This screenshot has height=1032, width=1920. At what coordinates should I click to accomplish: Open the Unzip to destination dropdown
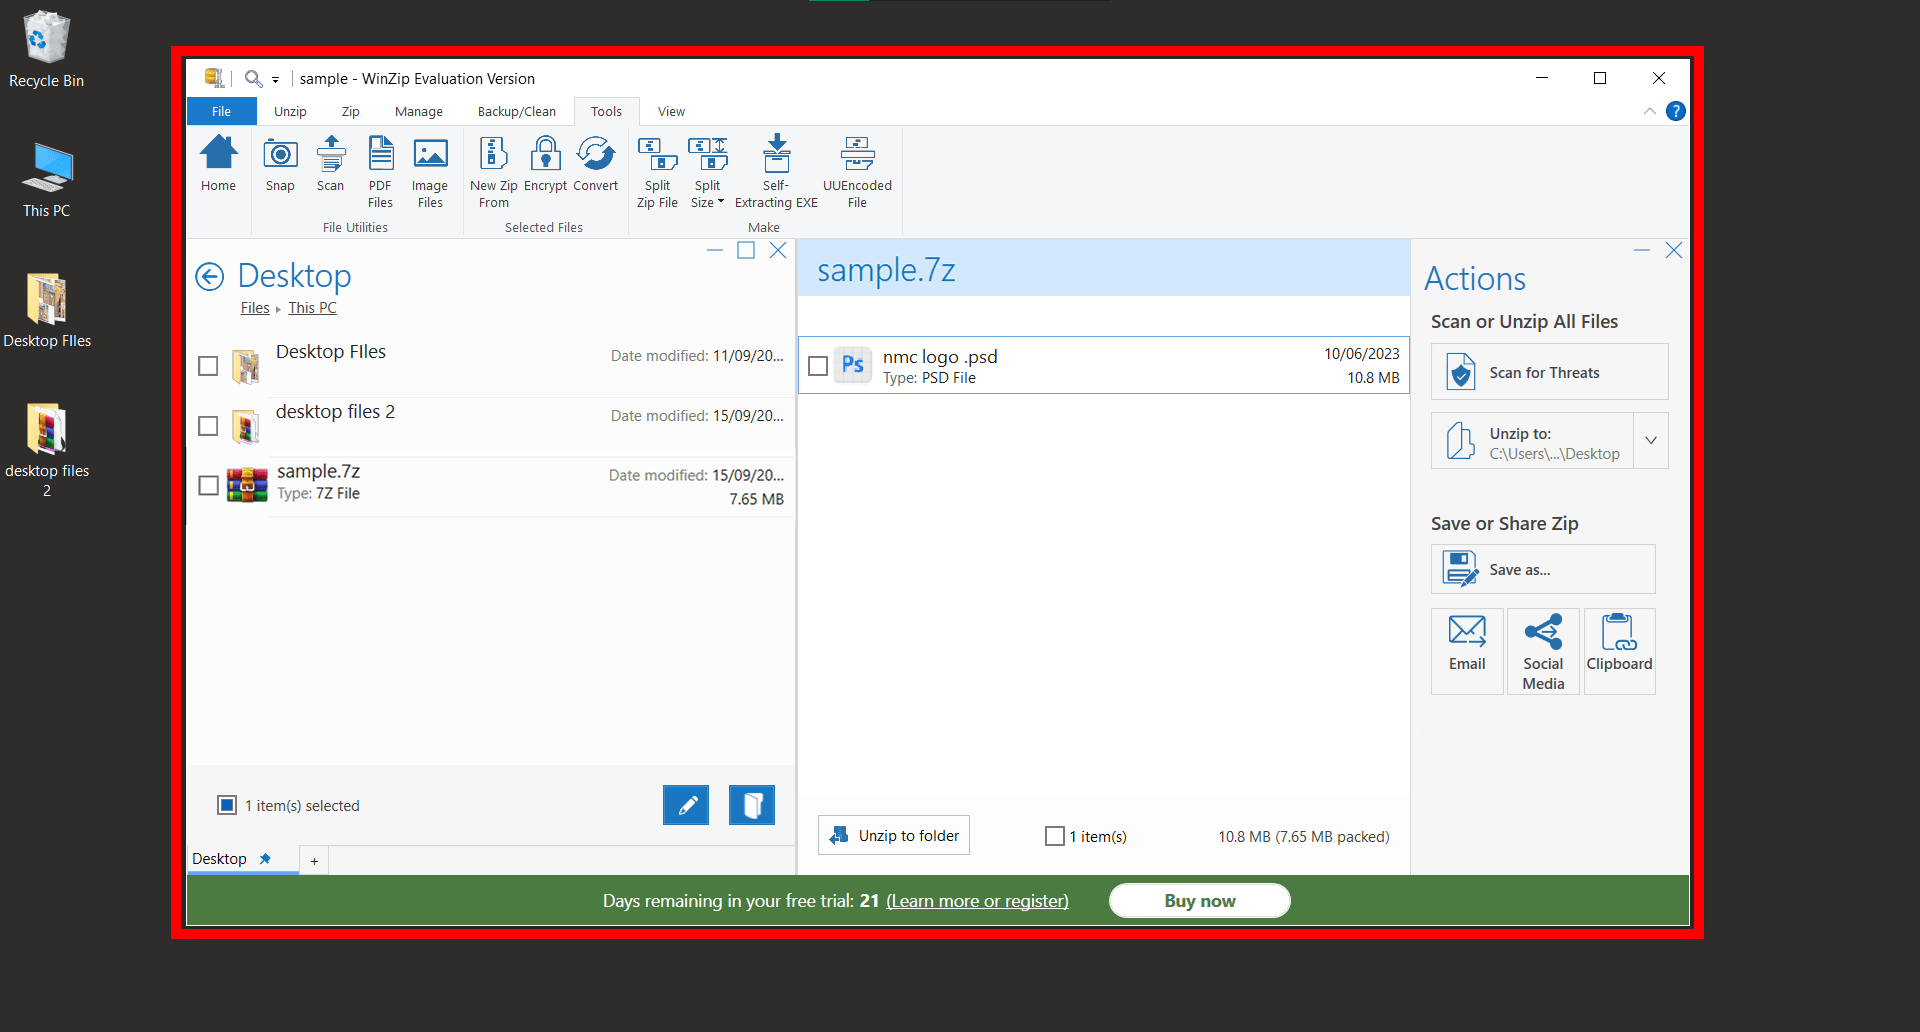[1651, 440]
